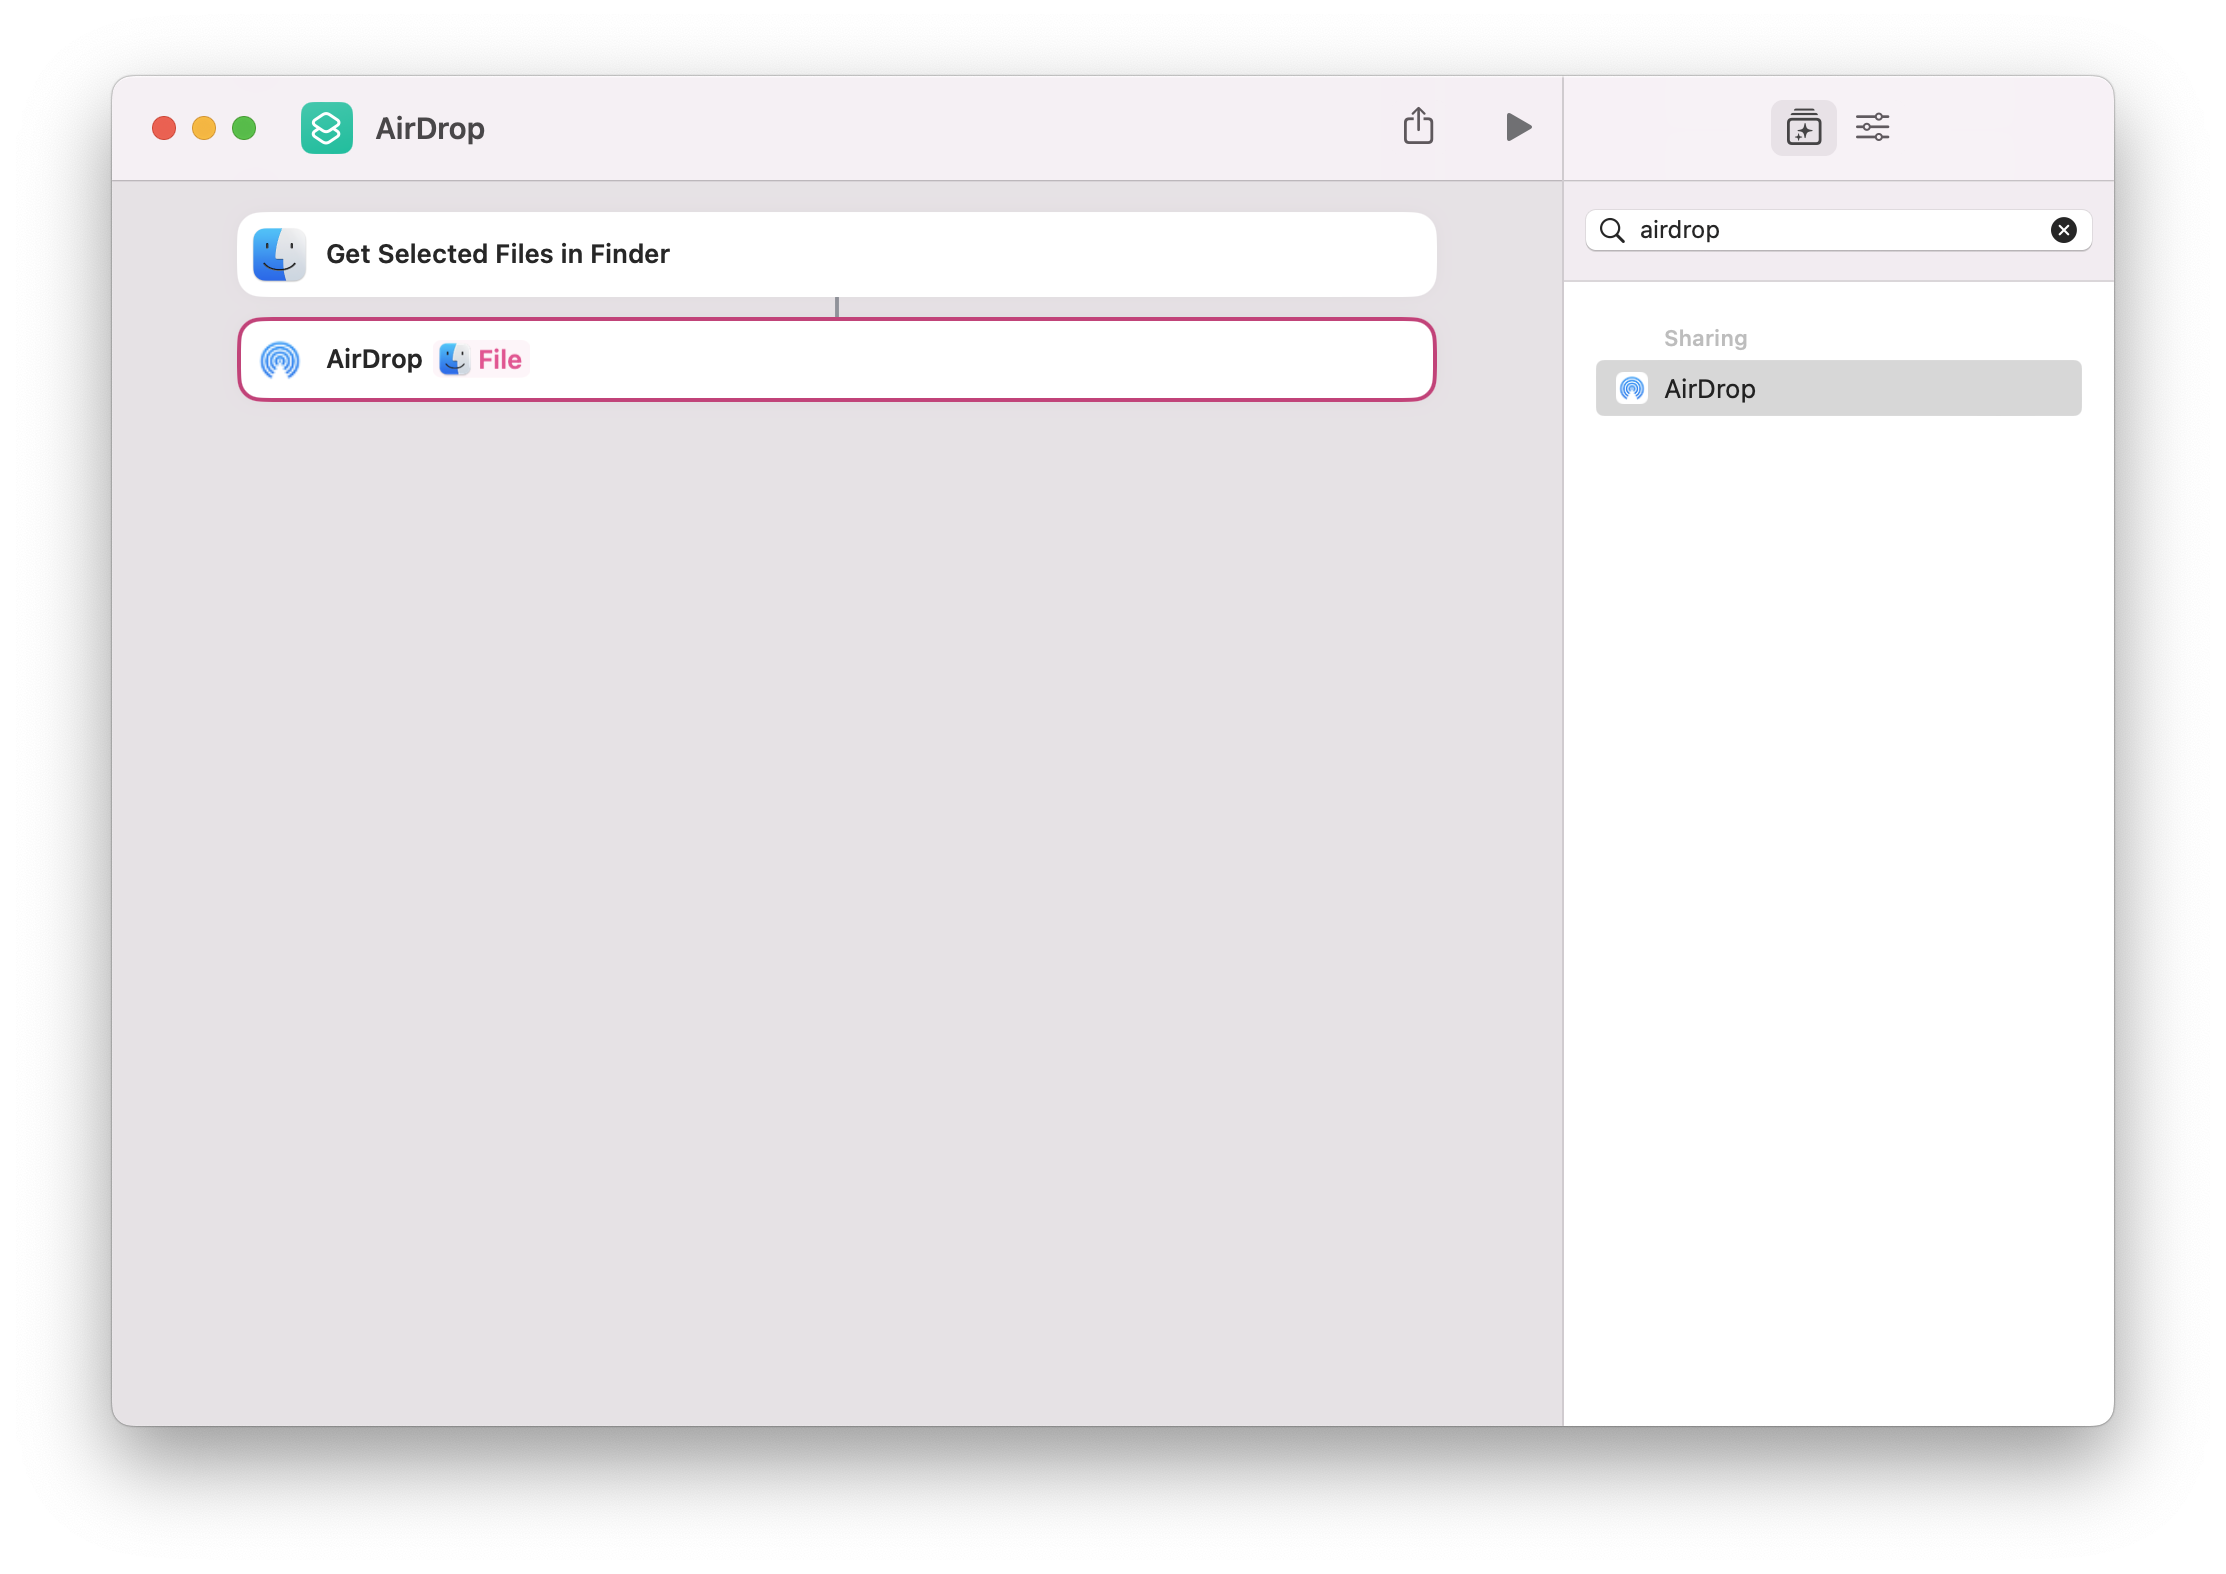Click the green Shortcuts app icon in the title bar
Image resolution: width=2226 pixels, height=1574 pixels.
point(327,128)
